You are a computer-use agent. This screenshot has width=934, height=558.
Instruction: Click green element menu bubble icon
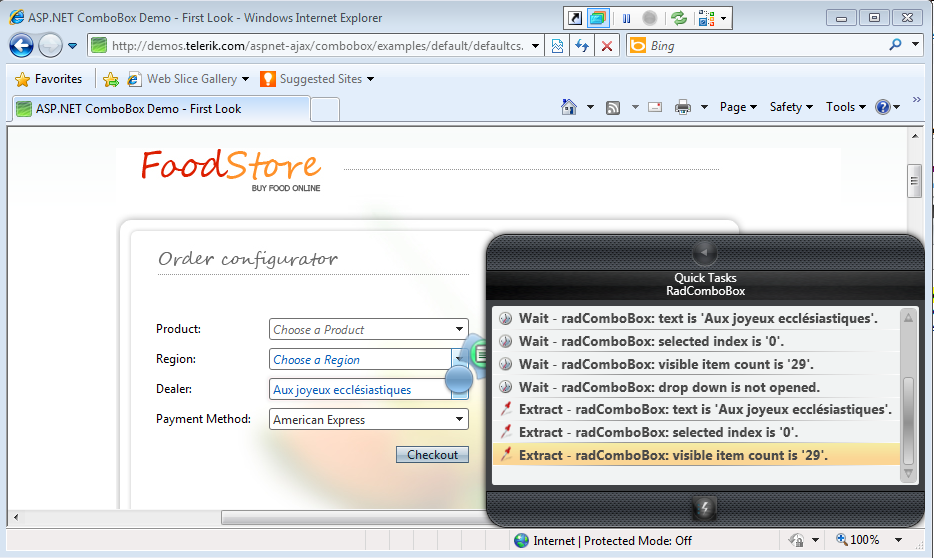[x=480, y=355]
